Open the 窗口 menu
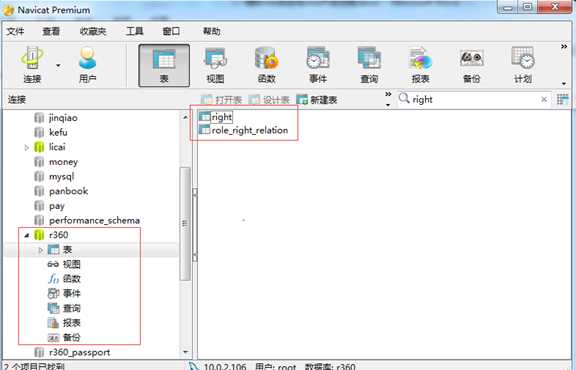Screen dimensions: 576x370 pyautogui.click(x=171, y=31)
